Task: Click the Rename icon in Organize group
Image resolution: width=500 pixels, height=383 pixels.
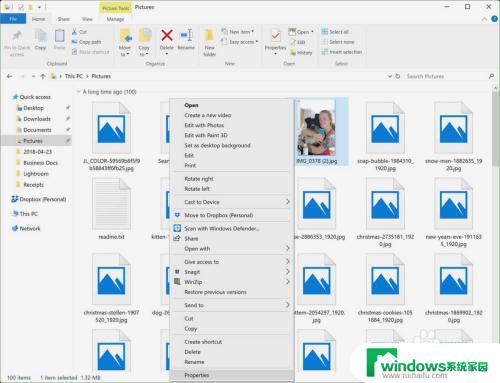Action: (x=186, y=35)
